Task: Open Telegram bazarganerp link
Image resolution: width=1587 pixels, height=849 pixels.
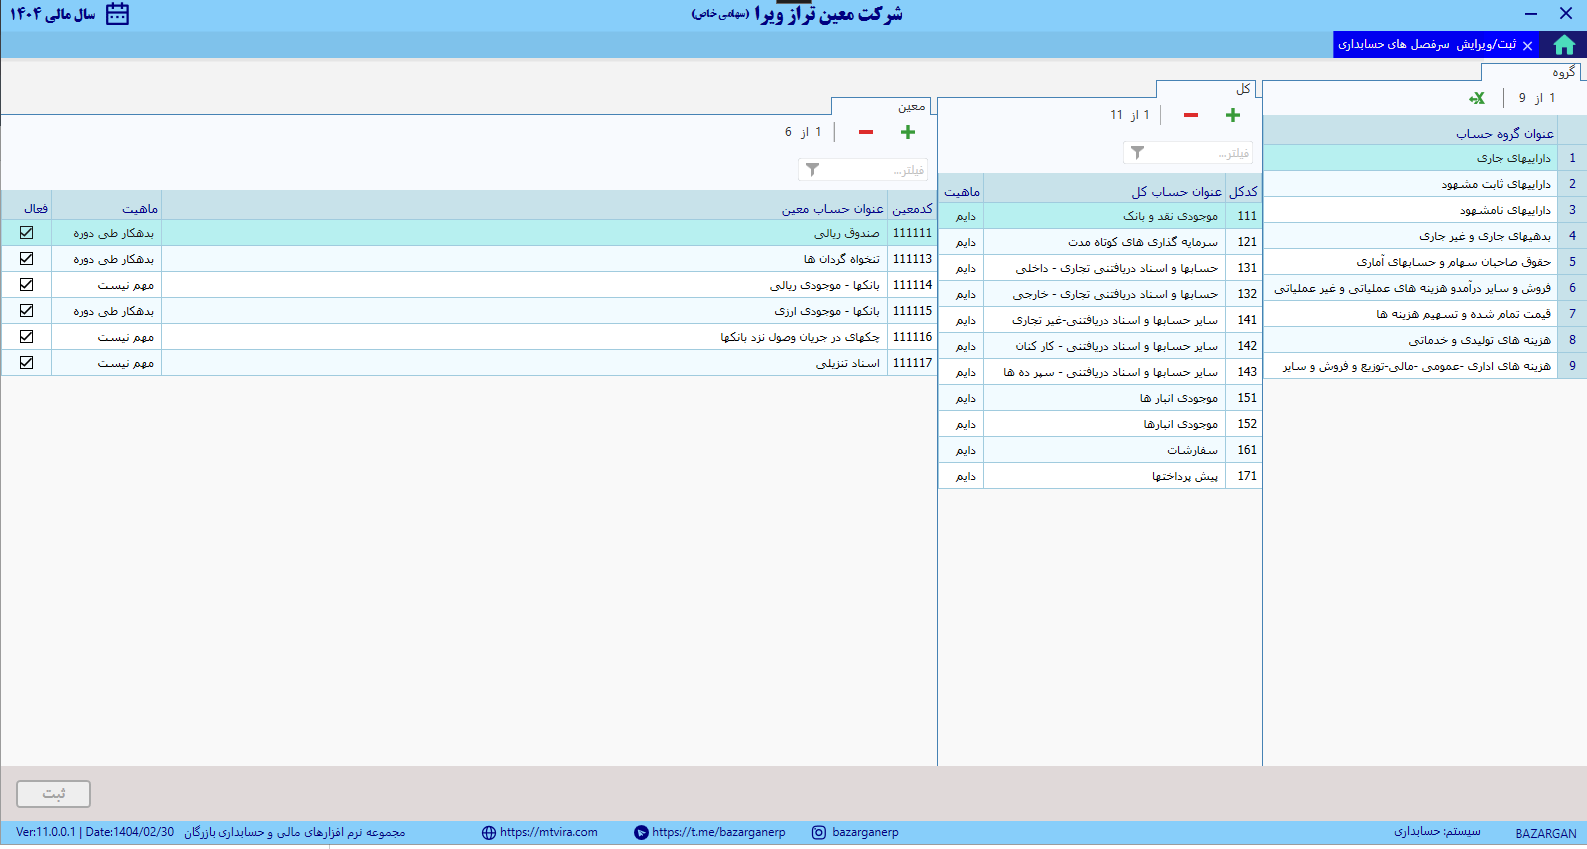Action: point(718,832)
